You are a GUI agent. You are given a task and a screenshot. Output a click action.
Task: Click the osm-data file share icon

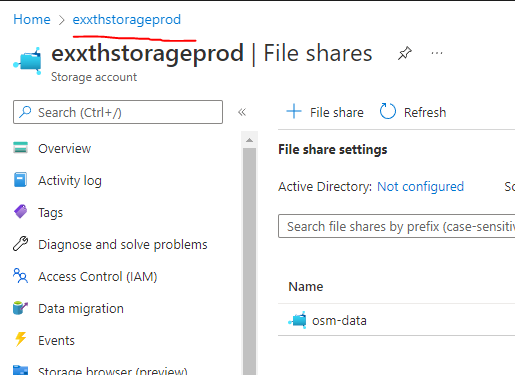(297, 320)
